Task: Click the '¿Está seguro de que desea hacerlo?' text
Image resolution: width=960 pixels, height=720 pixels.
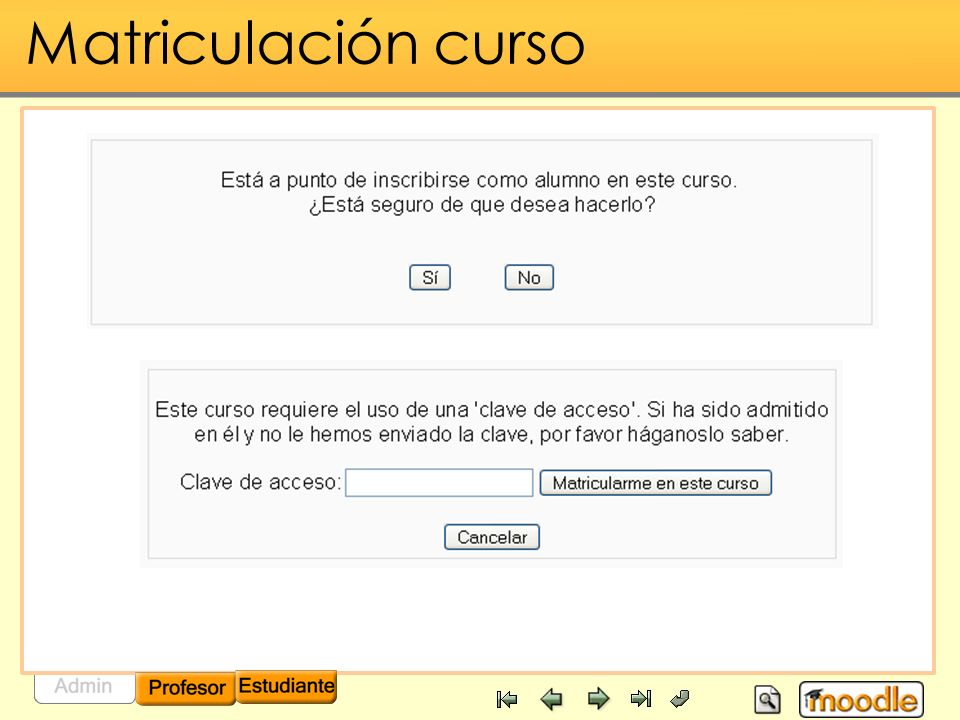Action: 482,204
